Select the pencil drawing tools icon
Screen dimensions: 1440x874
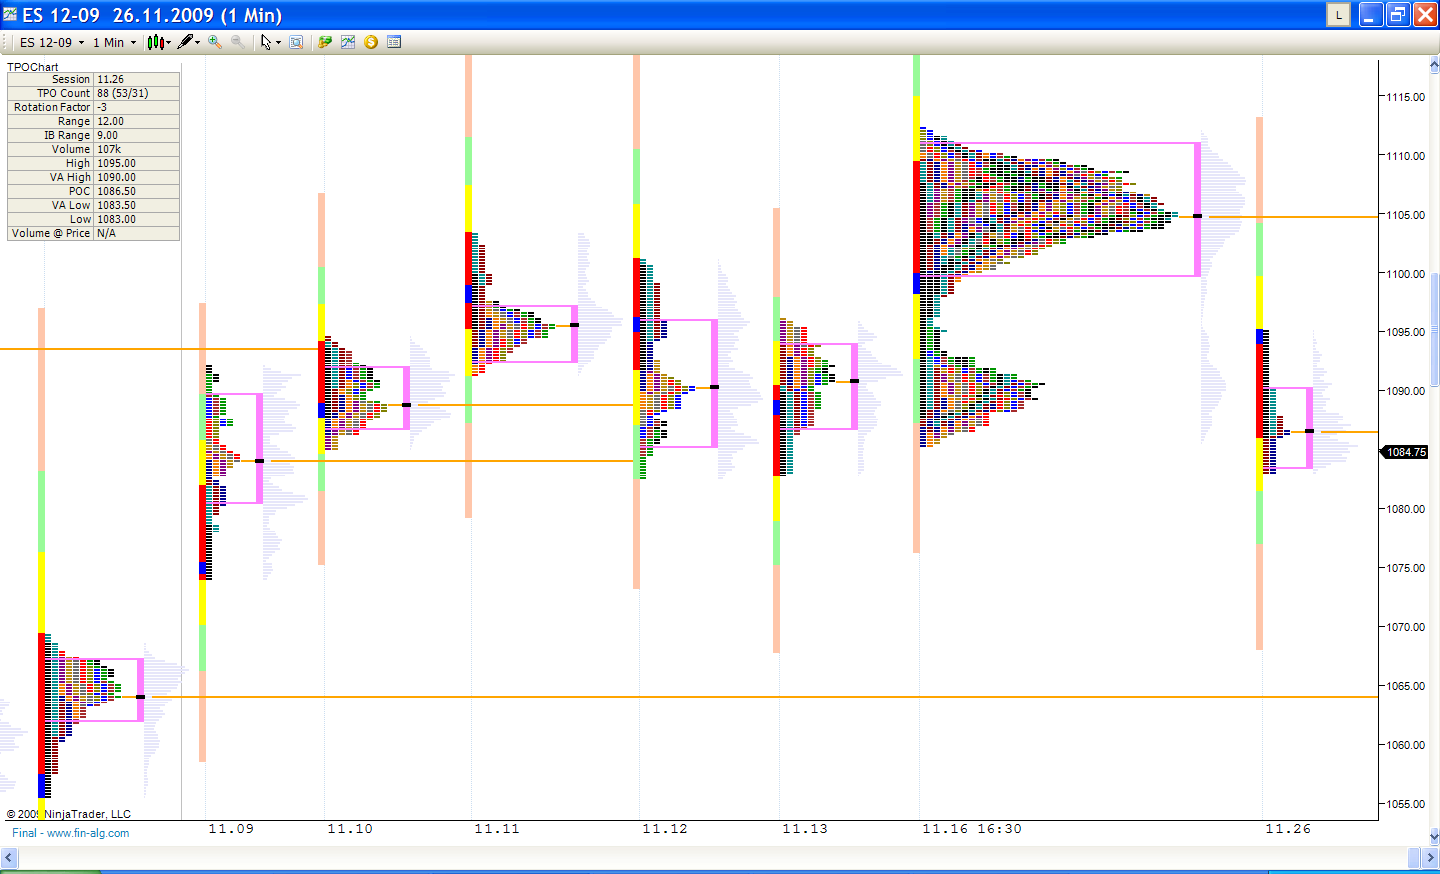(x=185, y=42)
